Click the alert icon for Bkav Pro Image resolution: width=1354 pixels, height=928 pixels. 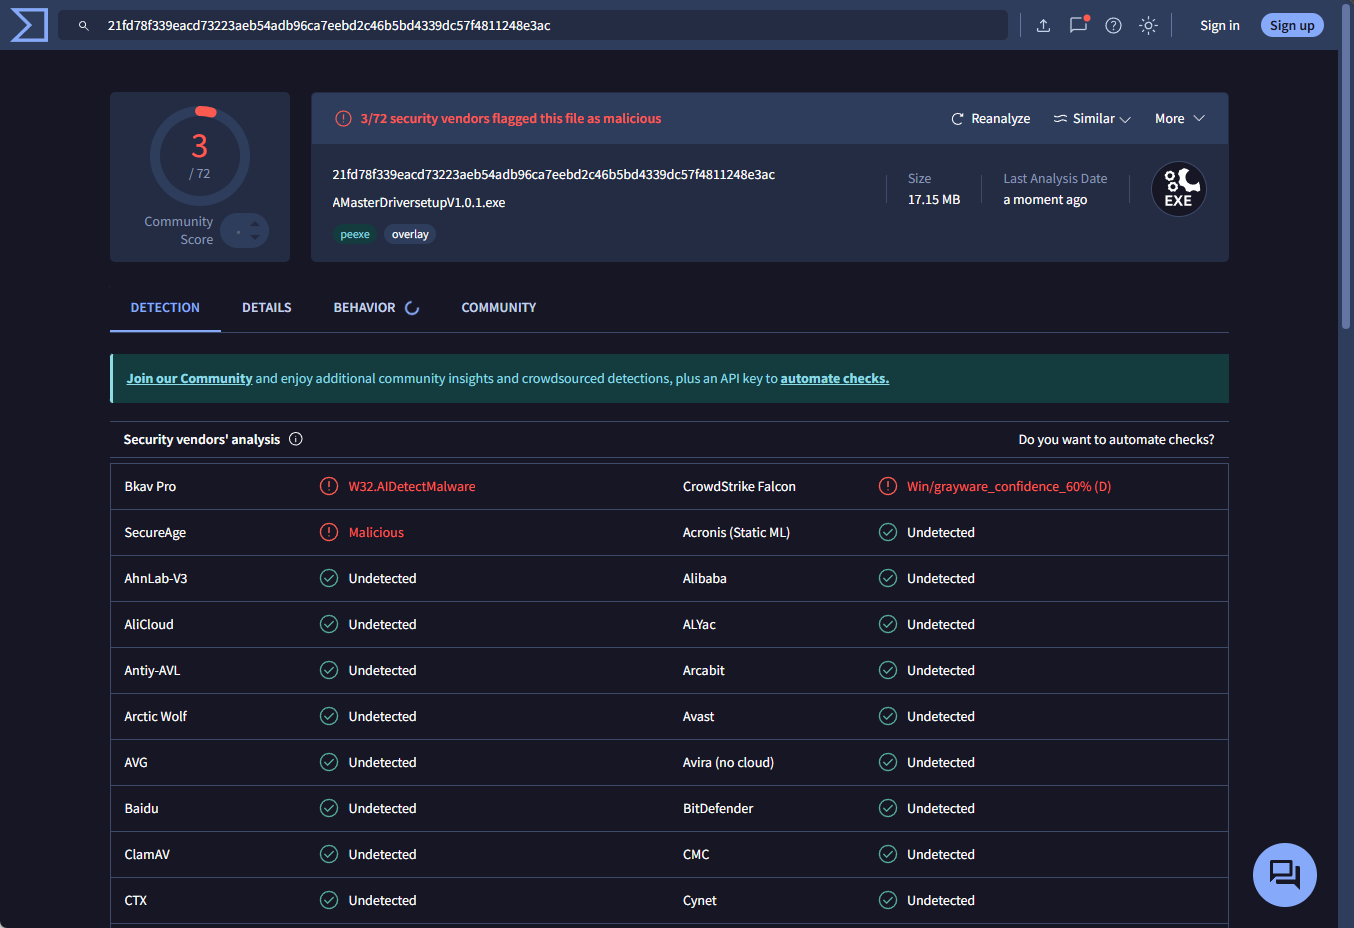pos(329,486)
